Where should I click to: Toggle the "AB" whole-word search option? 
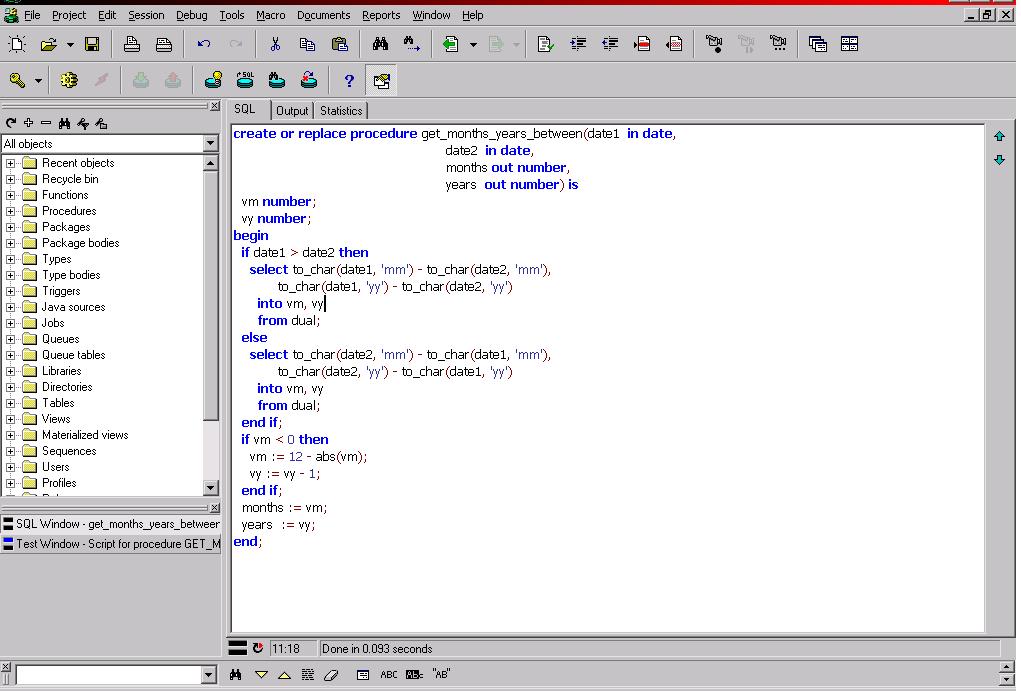[x=441, y=675]
